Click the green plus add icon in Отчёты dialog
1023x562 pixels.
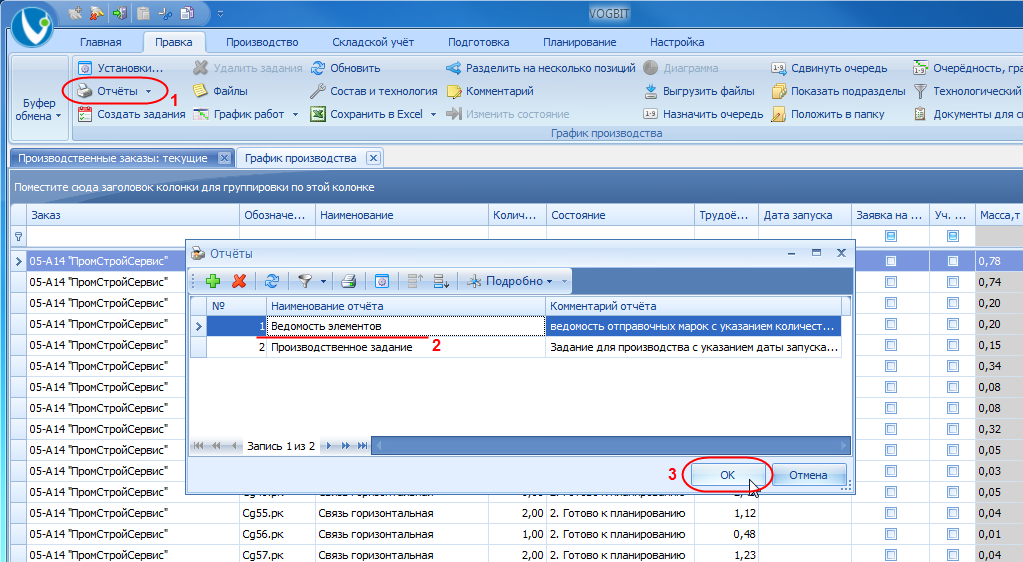click(213, 281)
